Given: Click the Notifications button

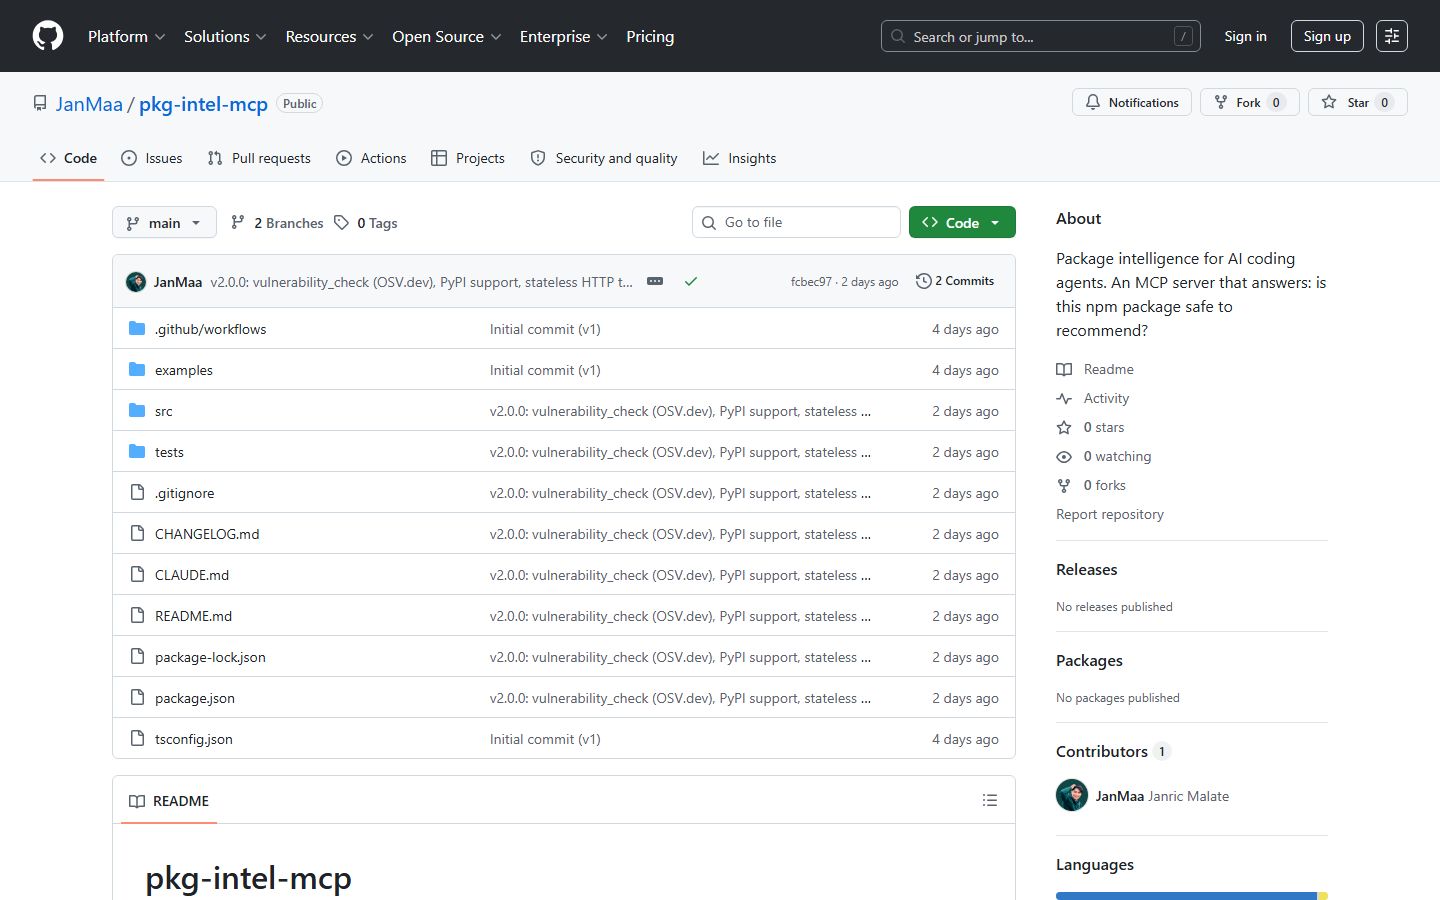Looking at the screenshot, I should [1132, 102].
